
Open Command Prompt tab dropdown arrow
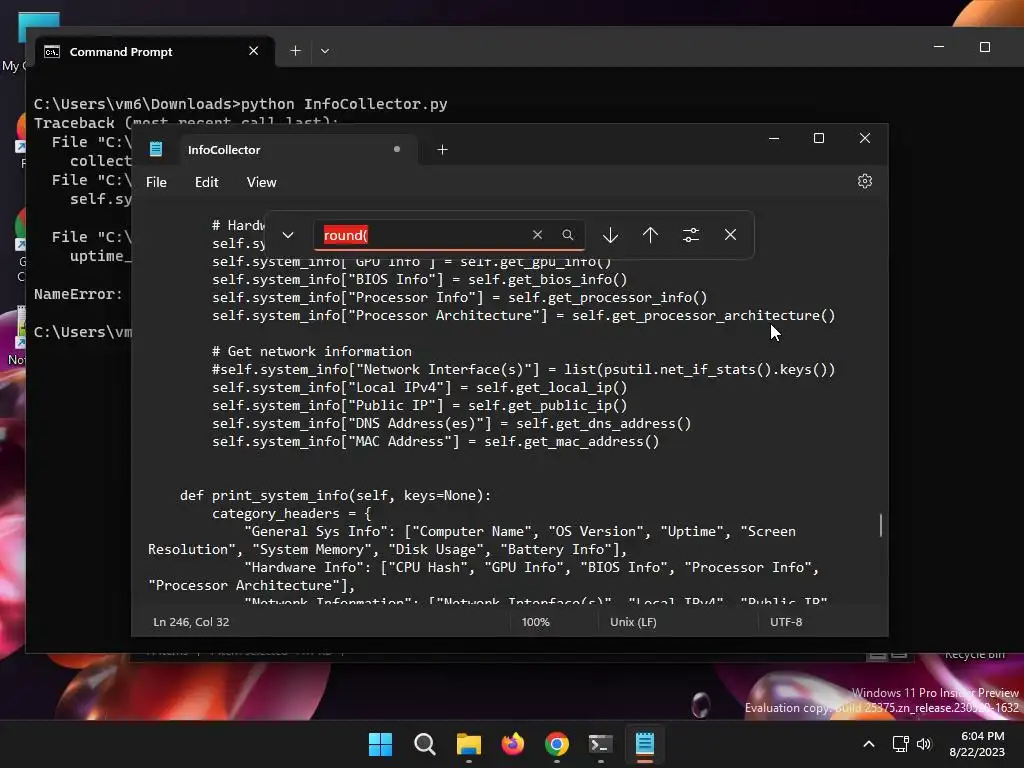325,51
